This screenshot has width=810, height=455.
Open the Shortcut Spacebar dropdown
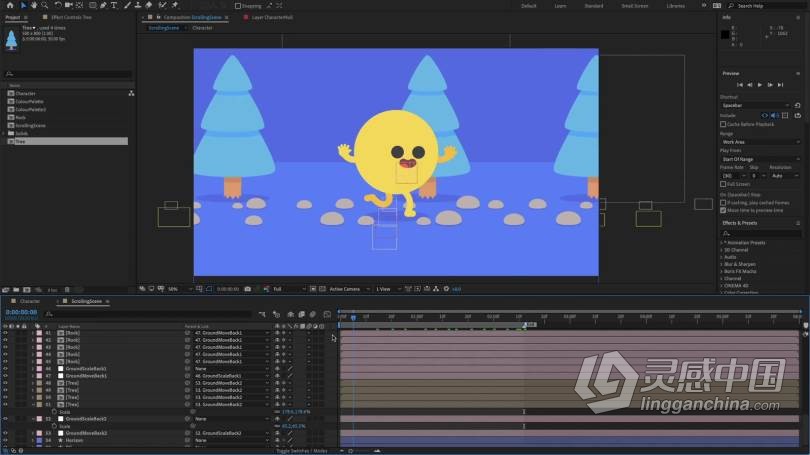pyautogui.click(x=753, y=105)
